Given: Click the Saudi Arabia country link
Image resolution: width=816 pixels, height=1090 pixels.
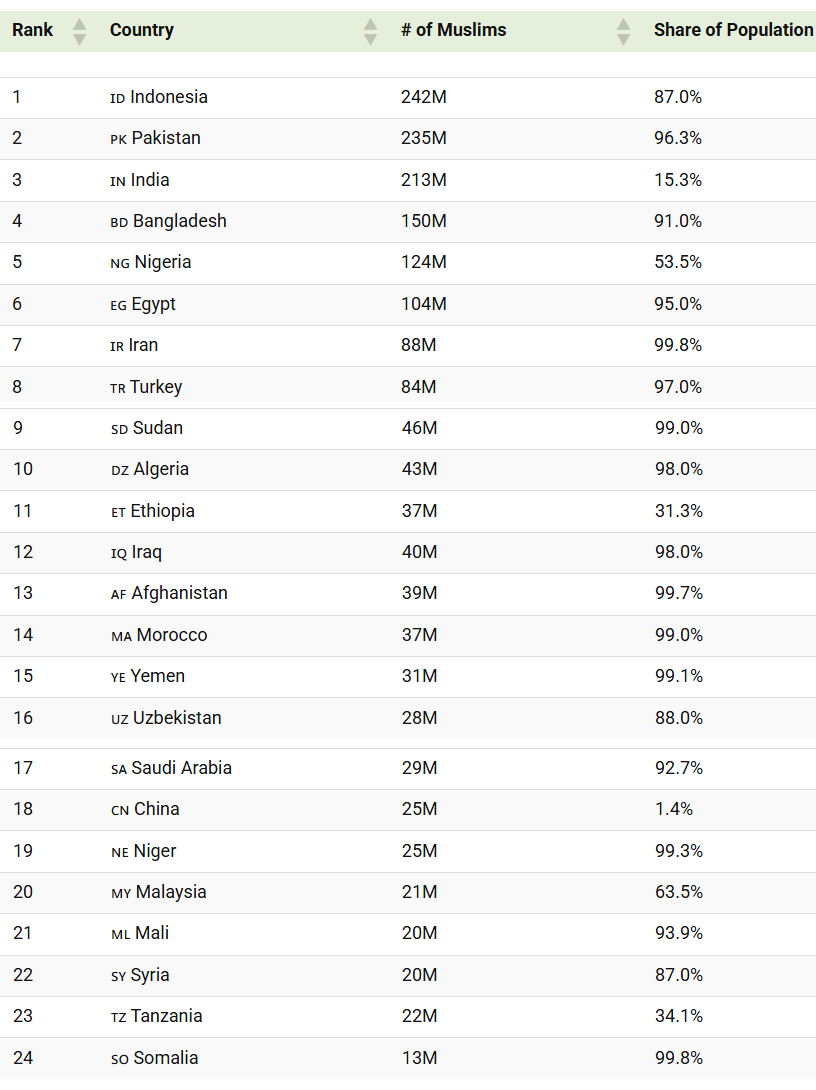Looking at the screenshot, I should coord(181,767).
